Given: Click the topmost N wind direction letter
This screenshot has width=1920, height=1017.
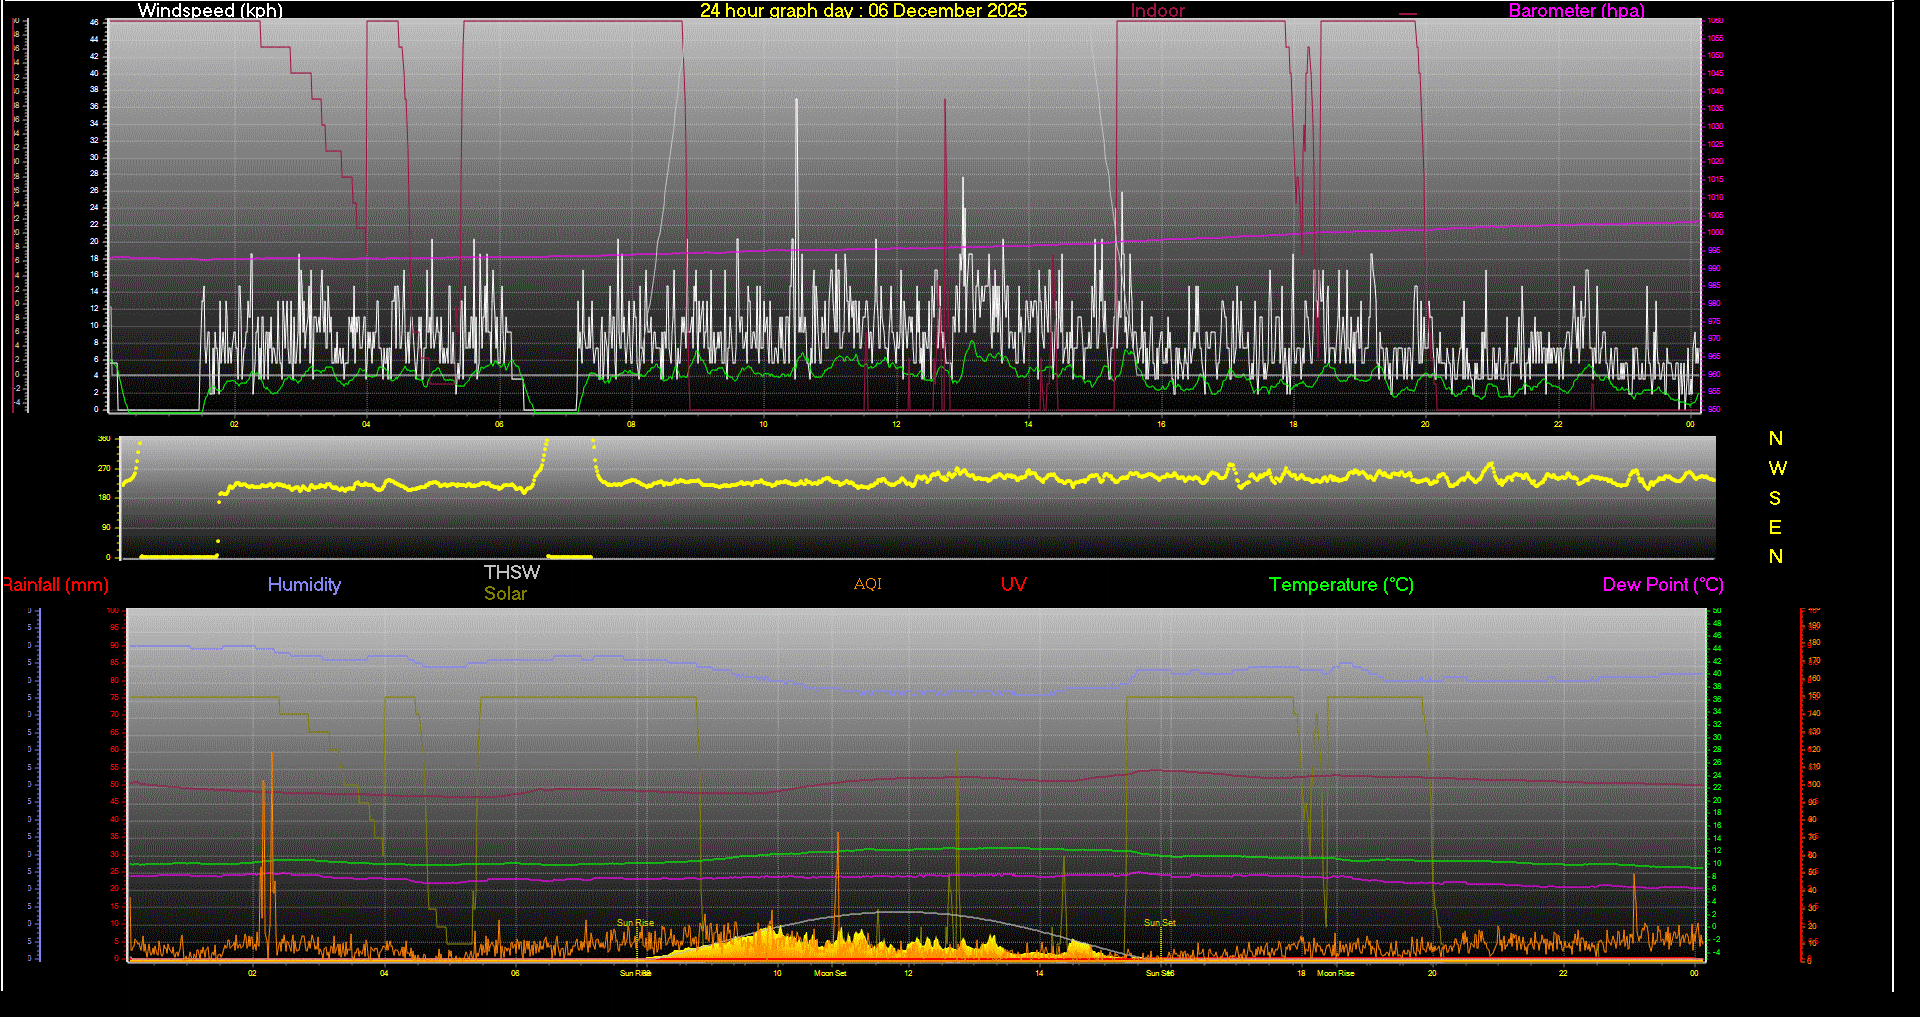Looking at the screenshot, I should pyautogui.click(x=1775, y=439).
